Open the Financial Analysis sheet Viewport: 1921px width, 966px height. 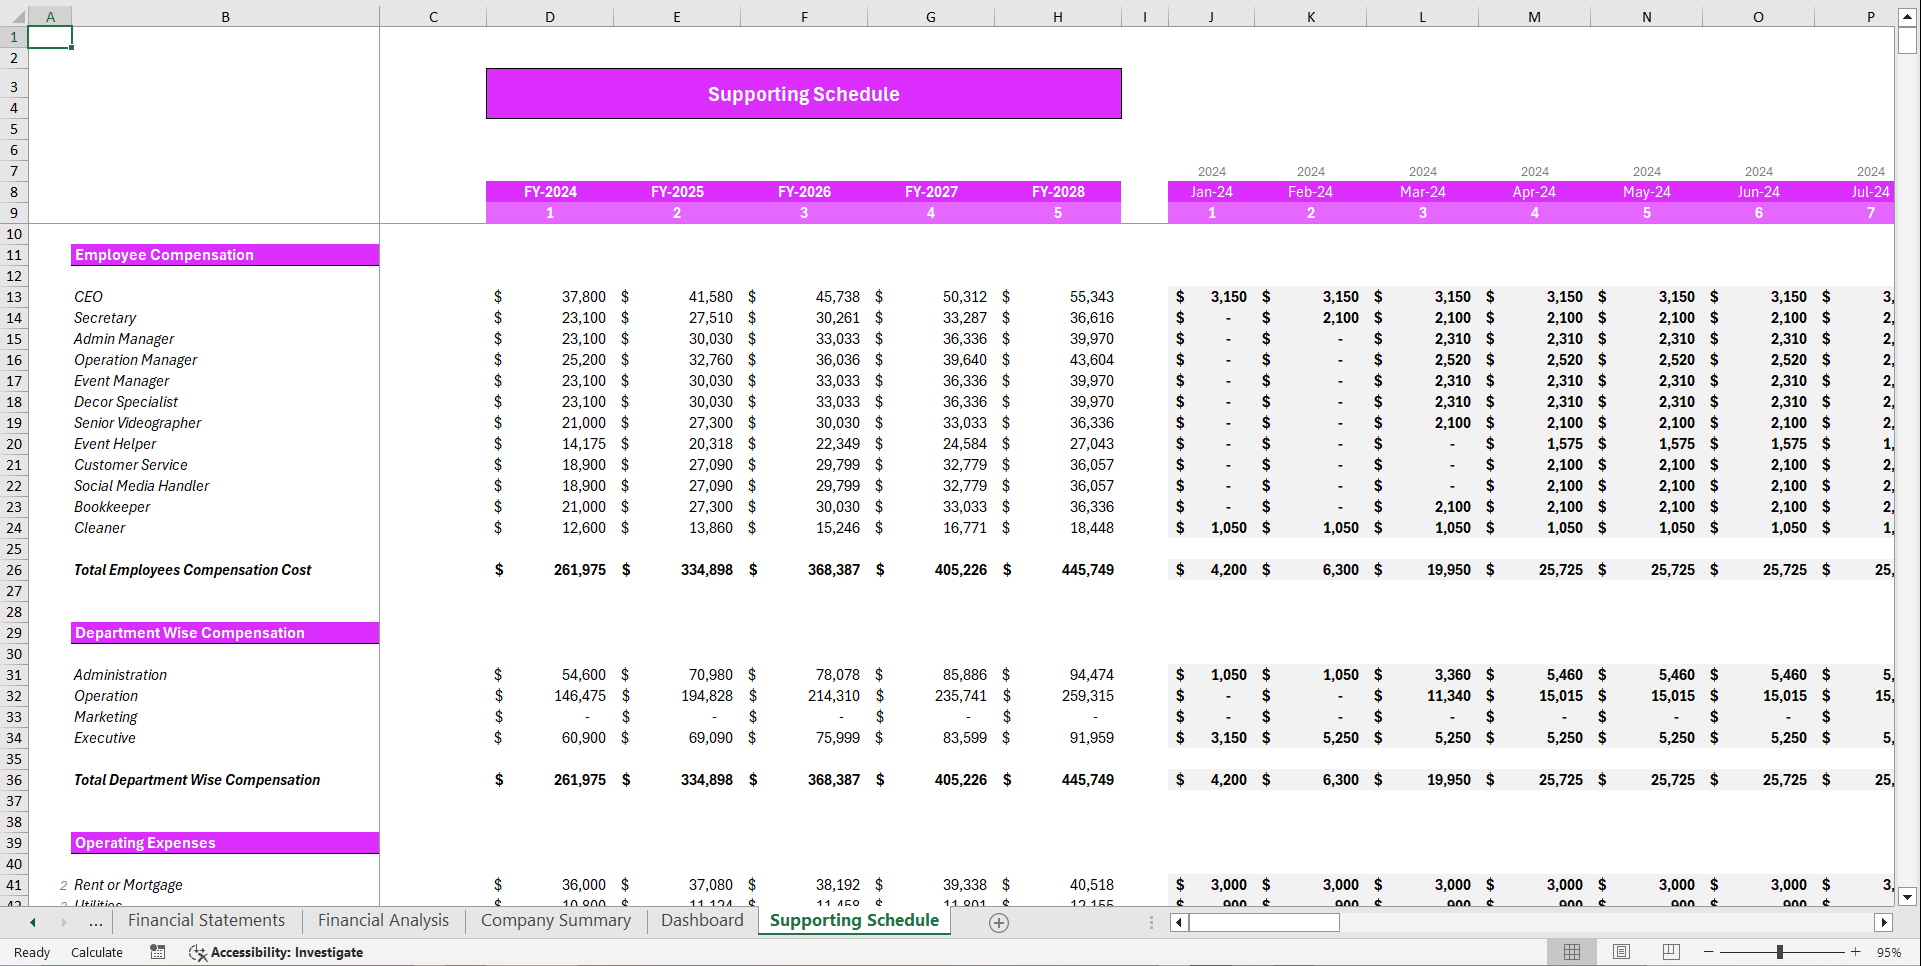pos(383,920)
